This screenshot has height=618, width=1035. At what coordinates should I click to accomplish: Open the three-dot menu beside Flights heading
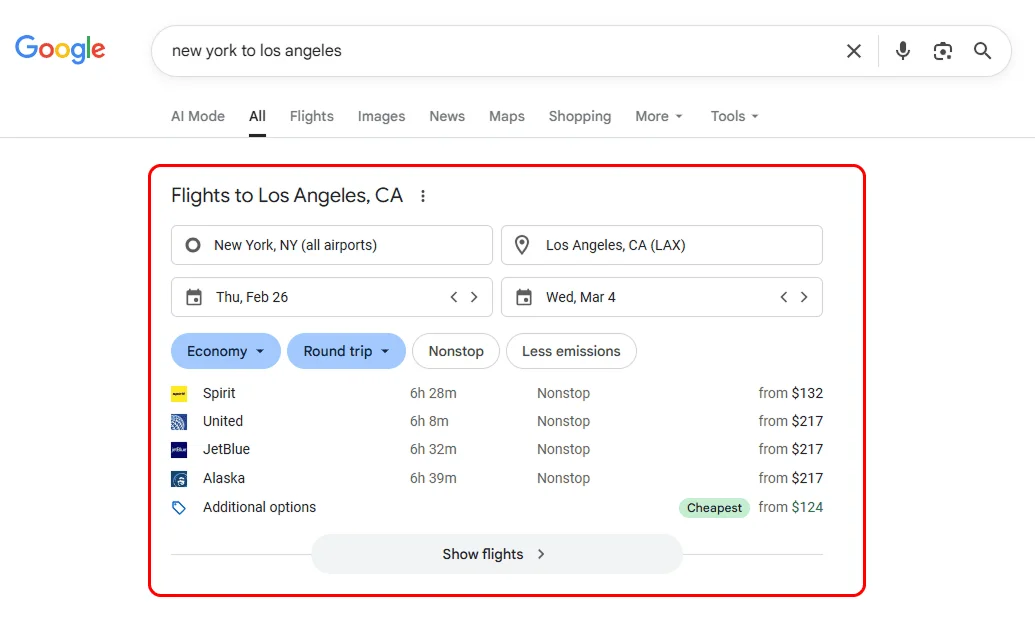(x=423, y=196)
